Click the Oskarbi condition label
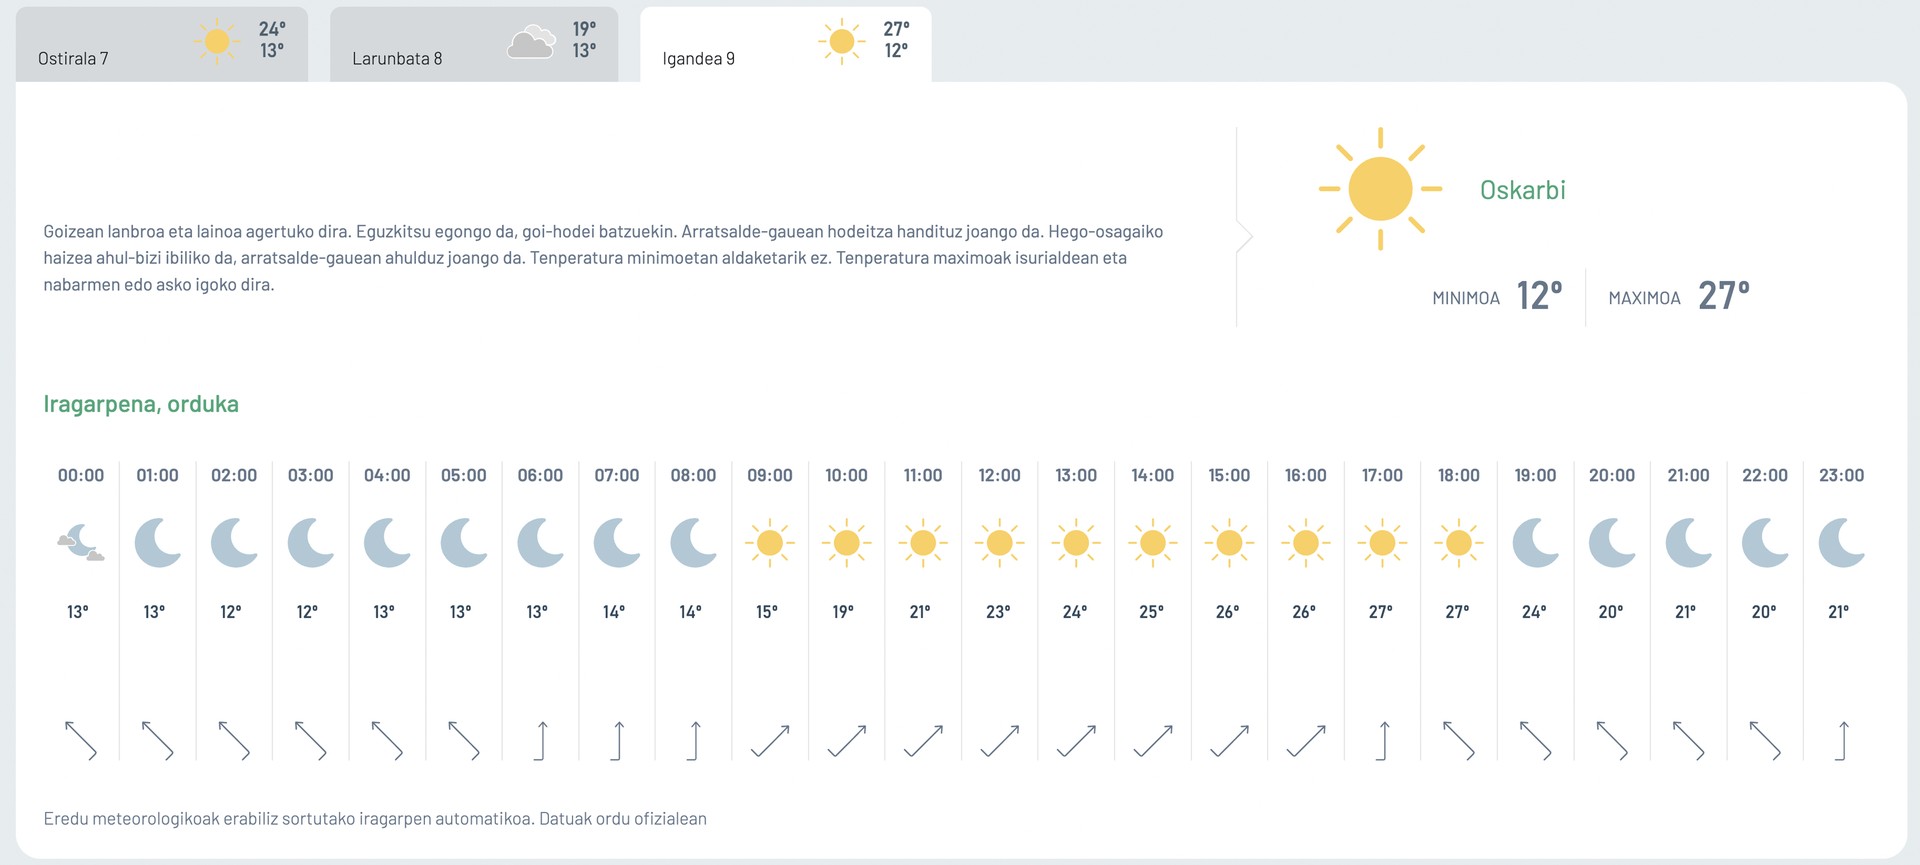This screenshot has height=865, width=1920. 1523,190
